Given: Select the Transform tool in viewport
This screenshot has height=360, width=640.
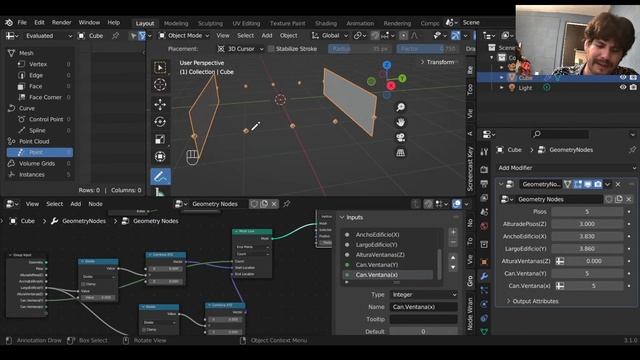Looking at the screenshot, I should [160, 157].
